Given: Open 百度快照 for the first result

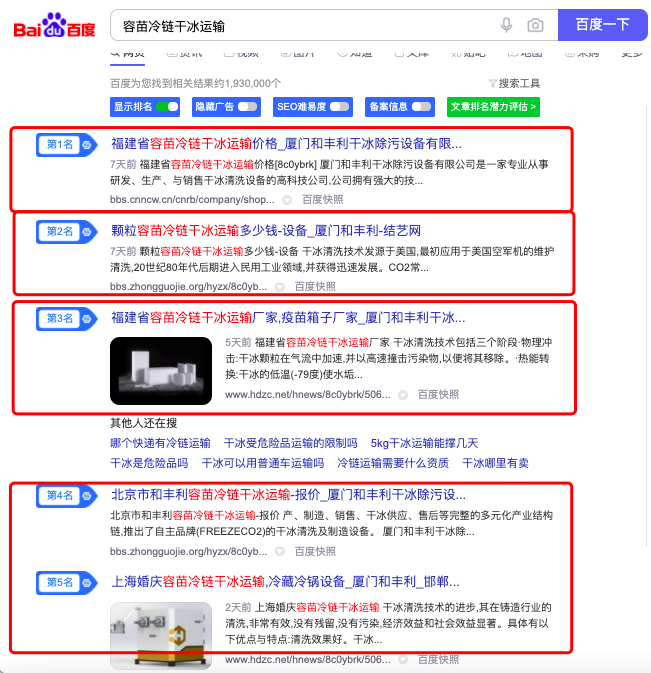Looking at the screenshot, I should click(323, 200).
